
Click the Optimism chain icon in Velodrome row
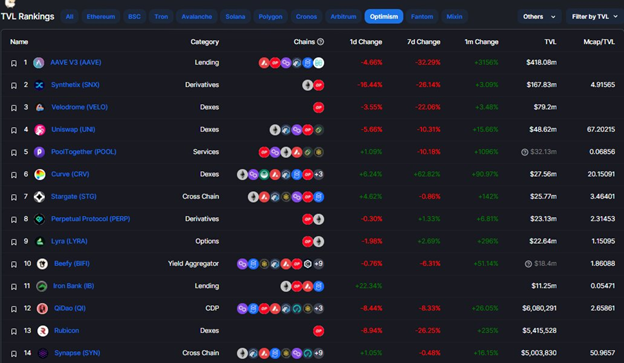coord(318,107)
